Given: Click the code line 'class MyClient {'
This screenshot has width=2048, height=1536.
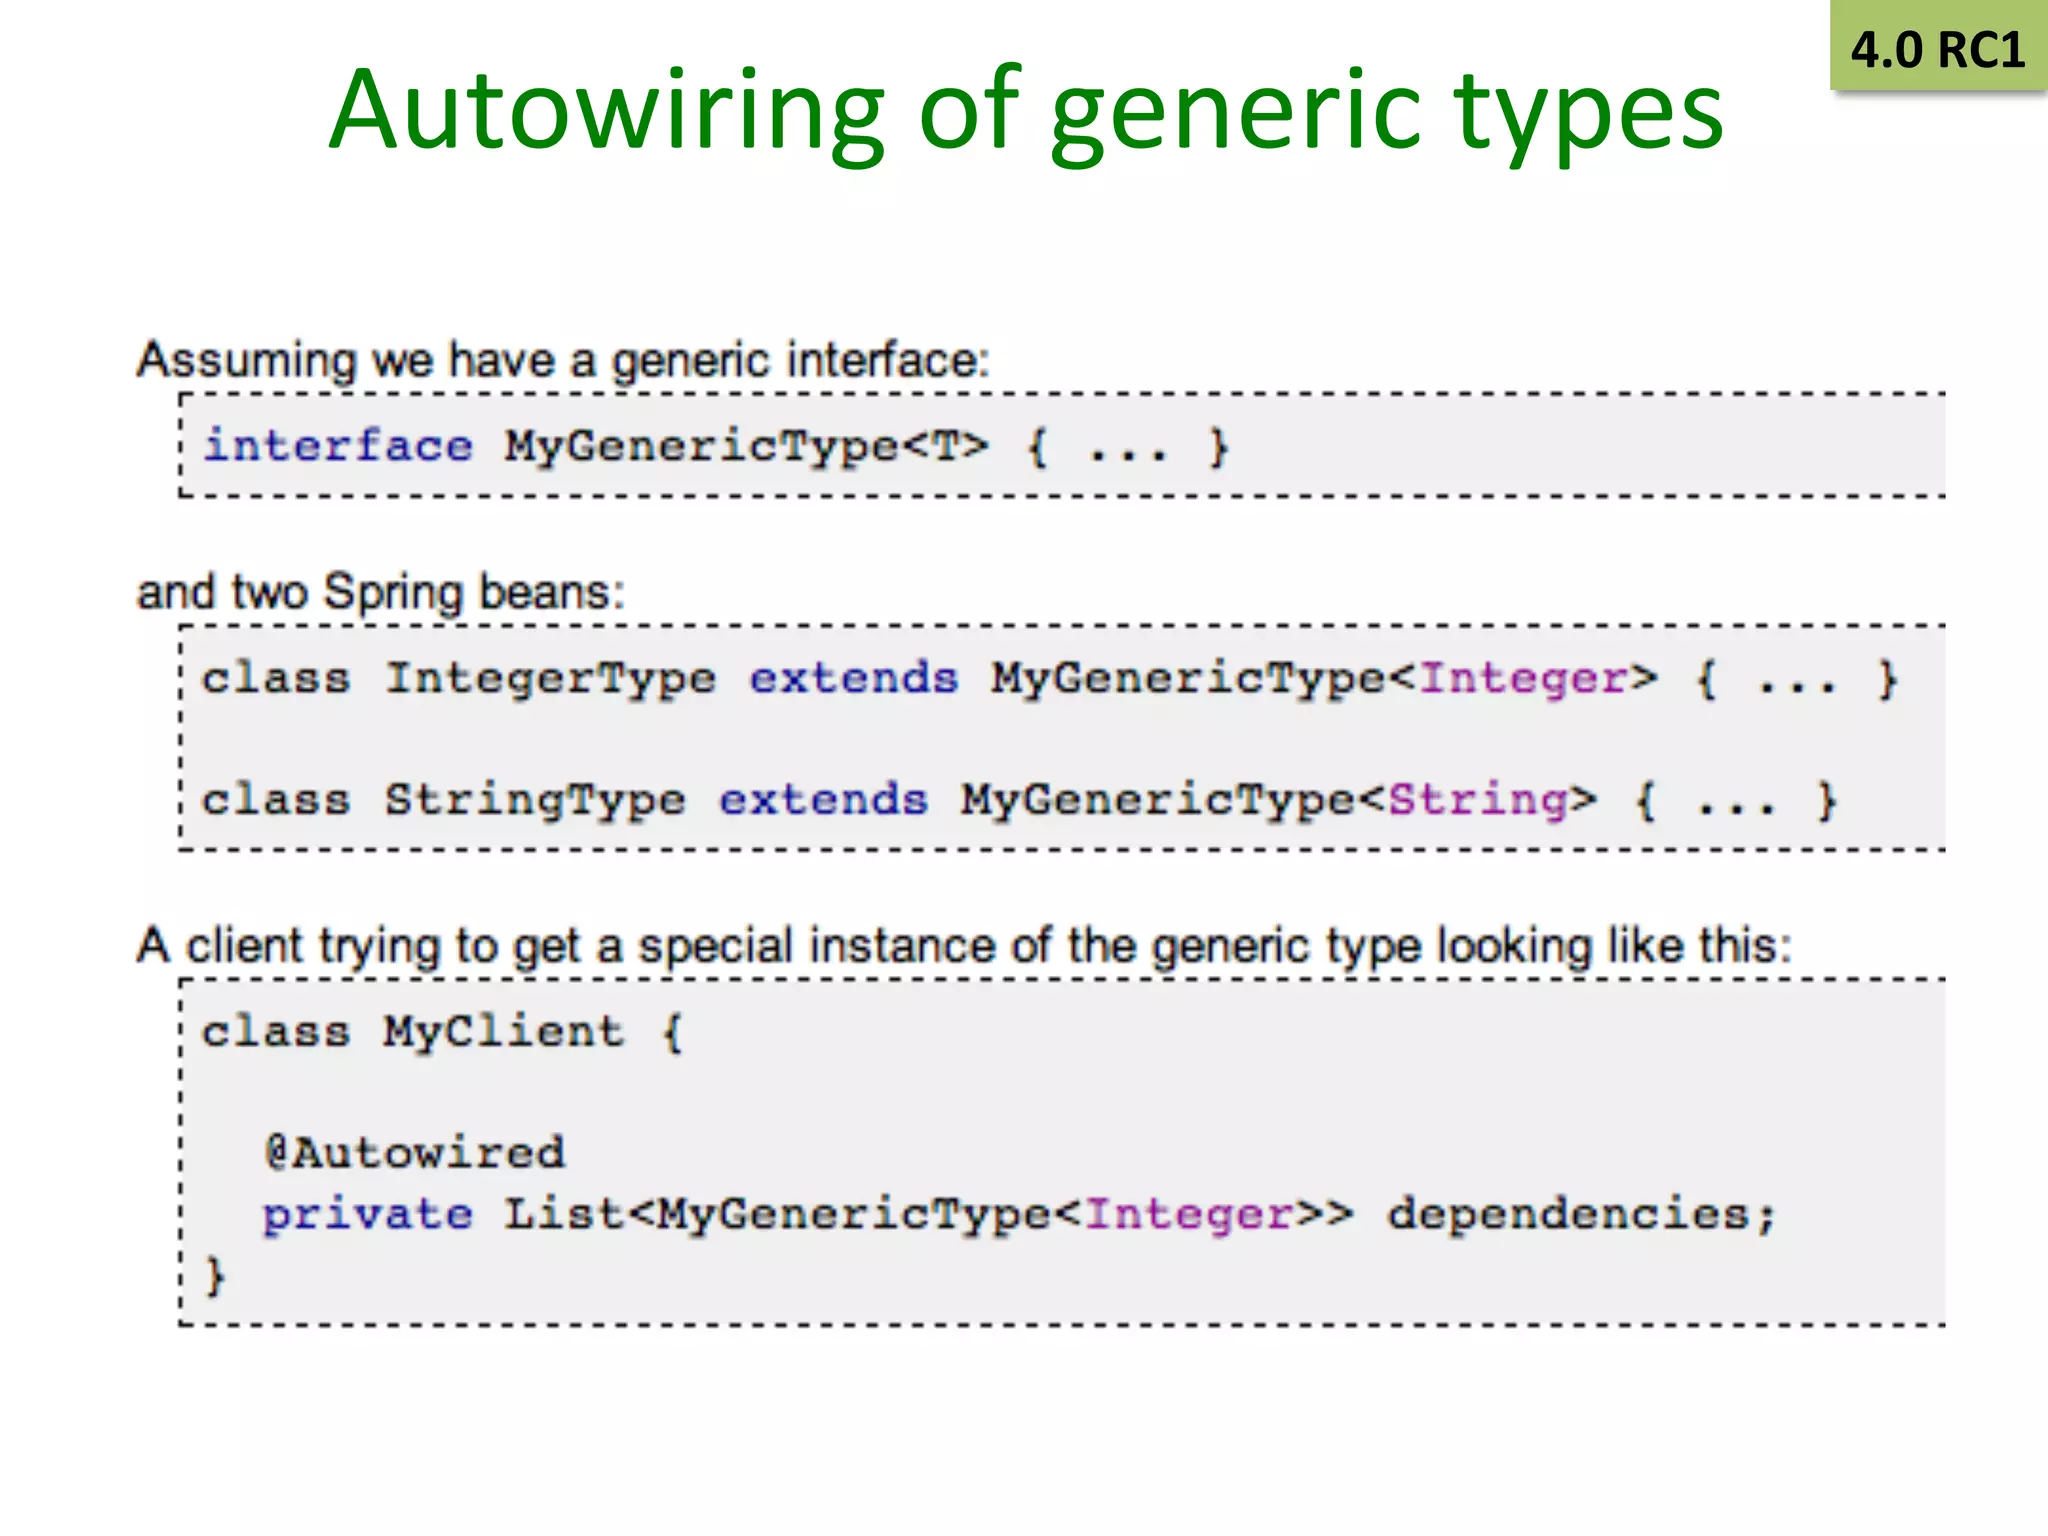Looking at the screenshot, I should 442,1032.
